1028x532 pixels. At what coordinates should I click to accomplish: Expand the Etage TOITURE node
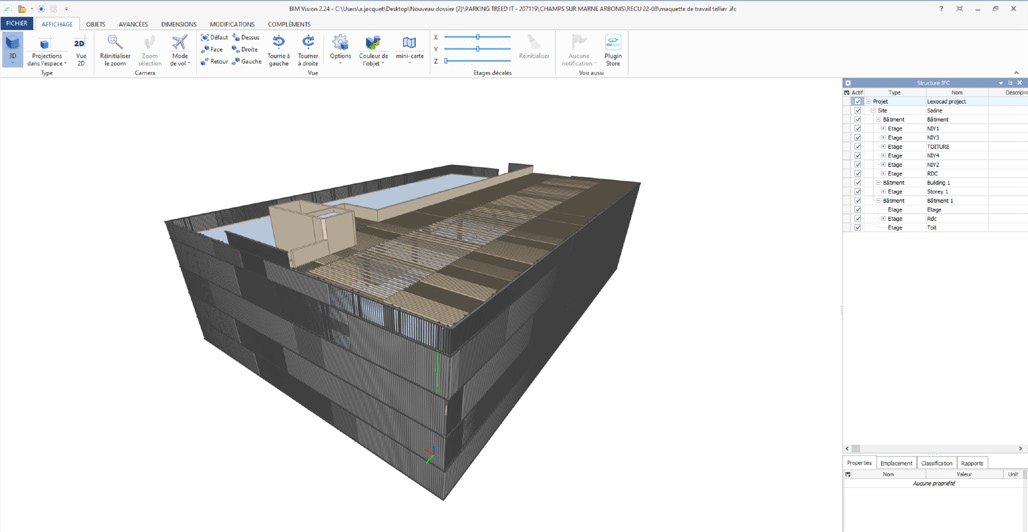coord(883,147)
